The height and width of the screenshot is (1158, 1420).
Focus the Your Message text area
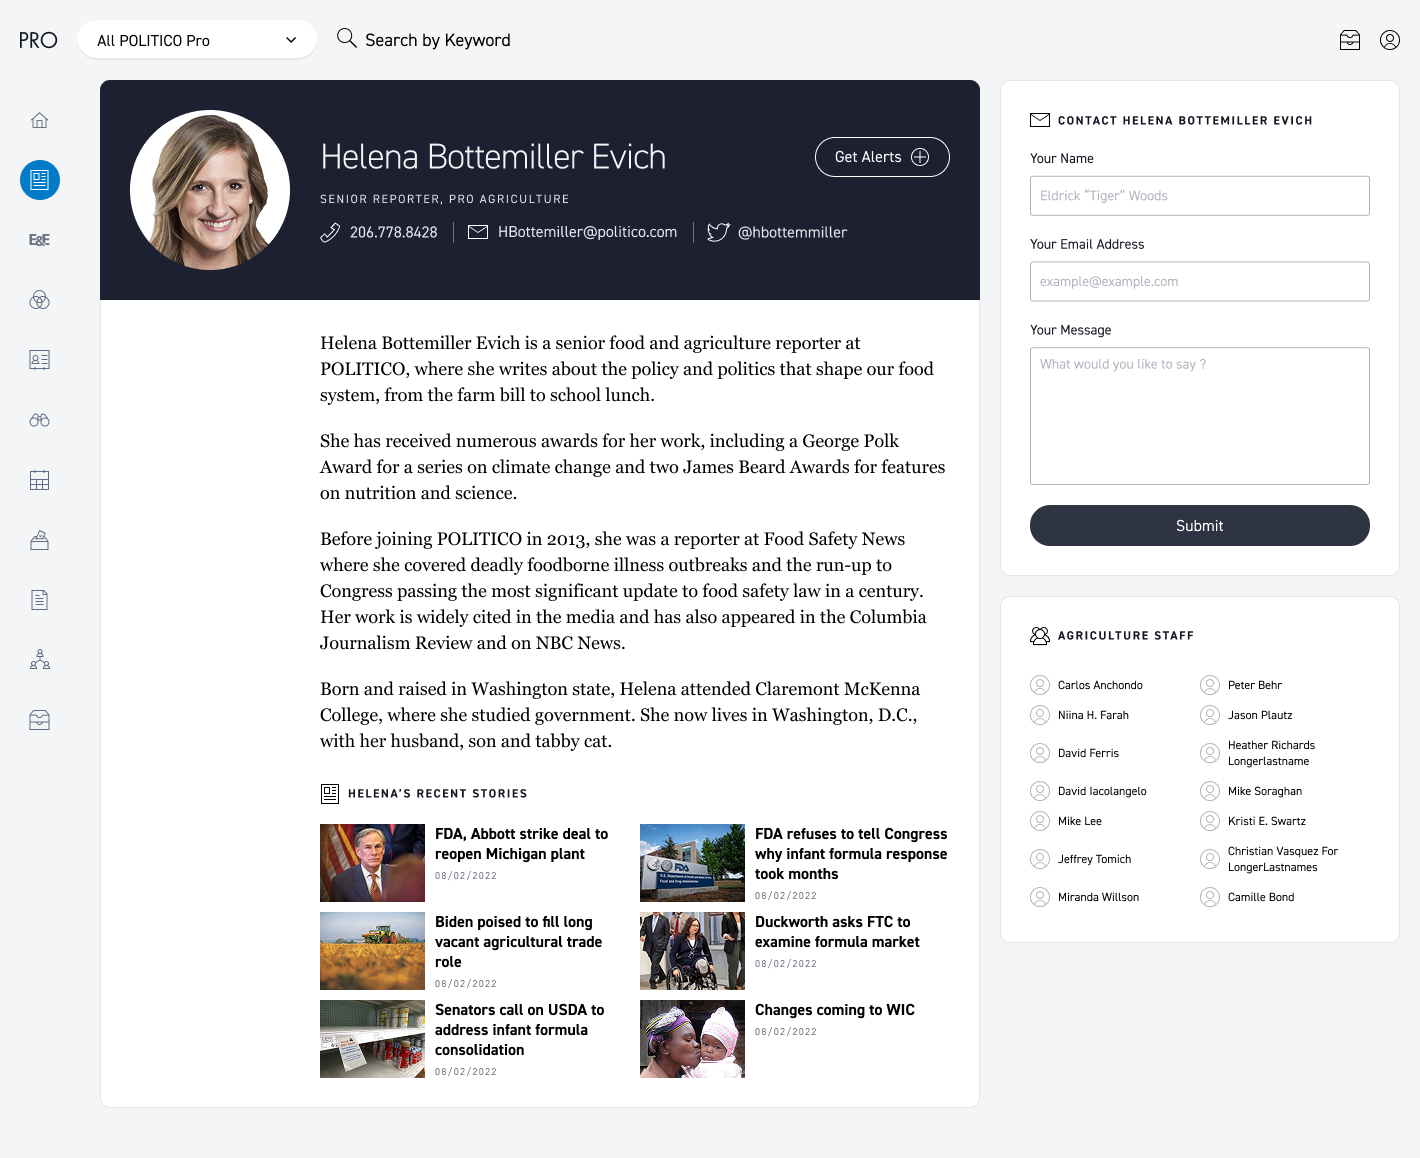(1199, 416)
